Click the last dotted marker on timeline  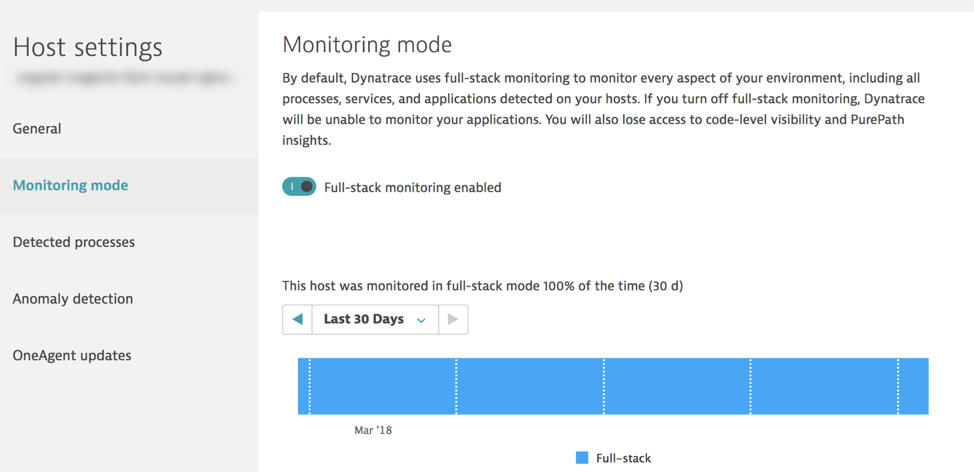pyautogui.click(x=898, y=386)
